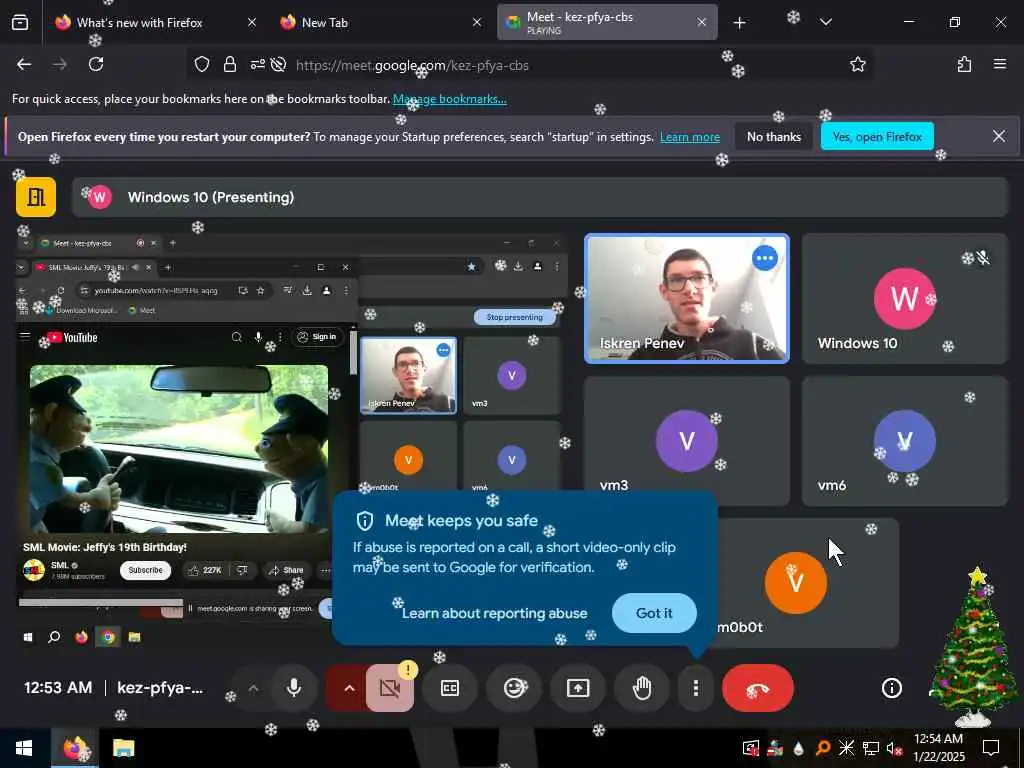The width and height of the screenshot is (1024, 768).
Task: Open Firefox from the taskbar
Action: (75, 748)
